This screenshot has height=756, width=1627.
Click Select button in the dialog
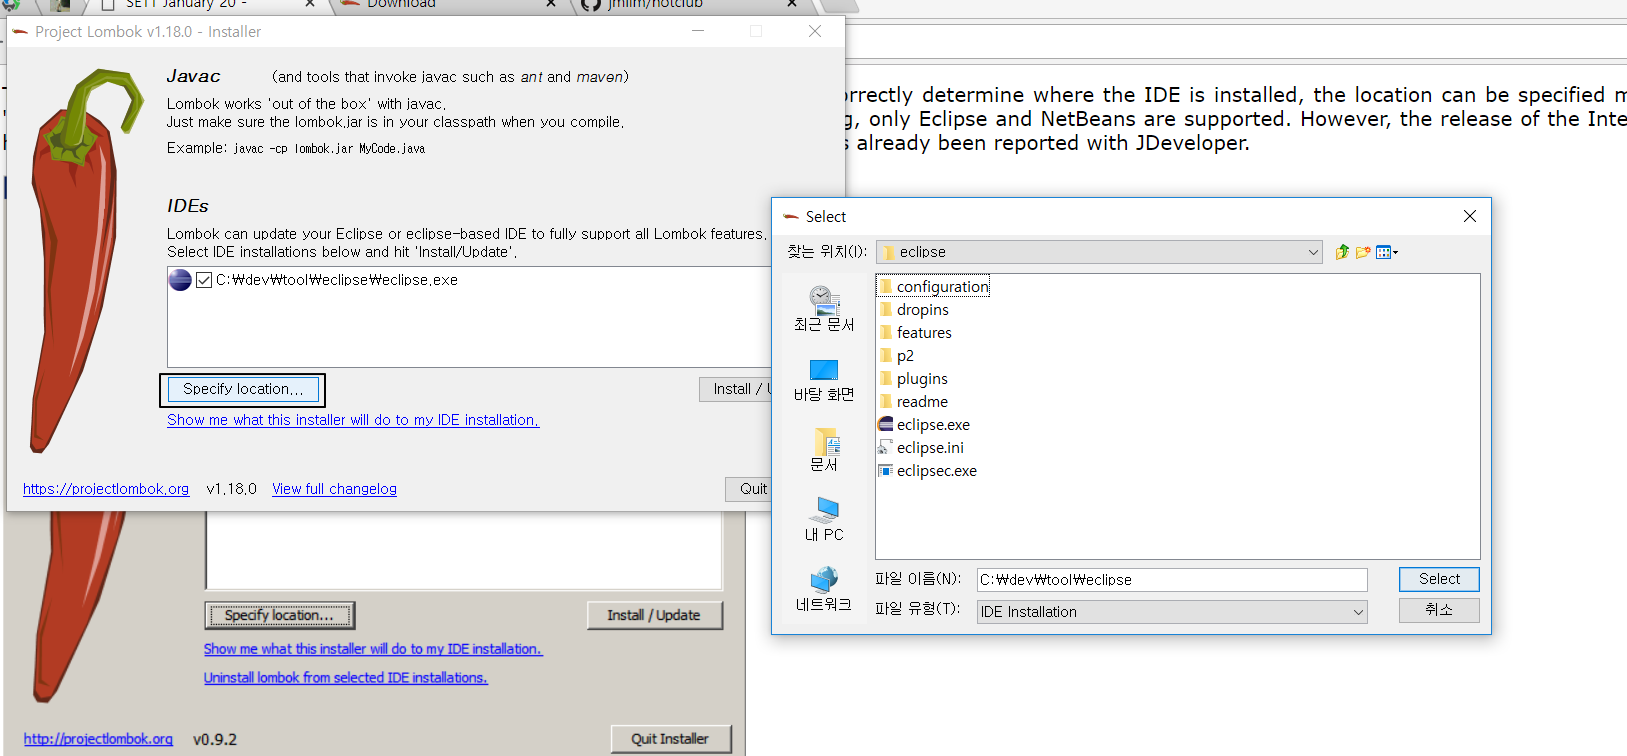(1439, 579)
